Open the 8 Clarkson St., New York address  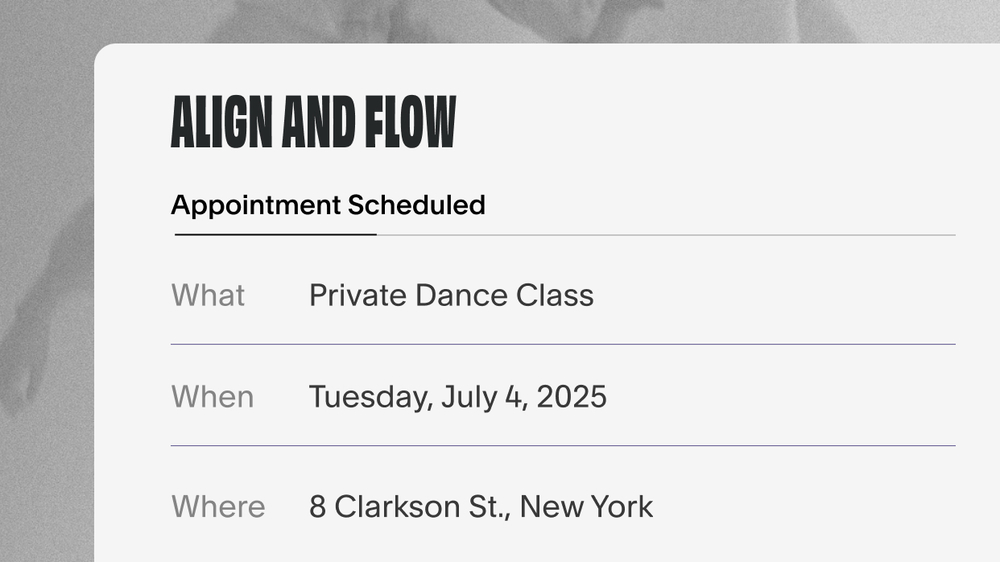pyautogui.click(x=481, y=507)
